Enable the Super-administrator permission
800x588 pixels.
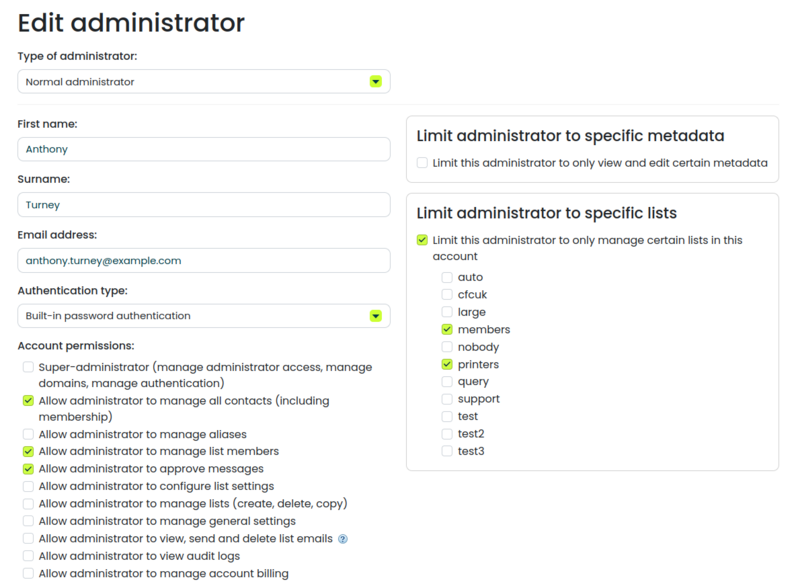click(28, 367)
